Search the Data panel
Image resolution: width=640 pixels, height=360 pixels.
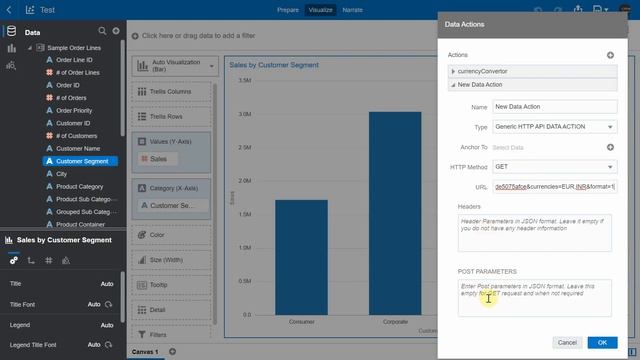pos(102,31)
